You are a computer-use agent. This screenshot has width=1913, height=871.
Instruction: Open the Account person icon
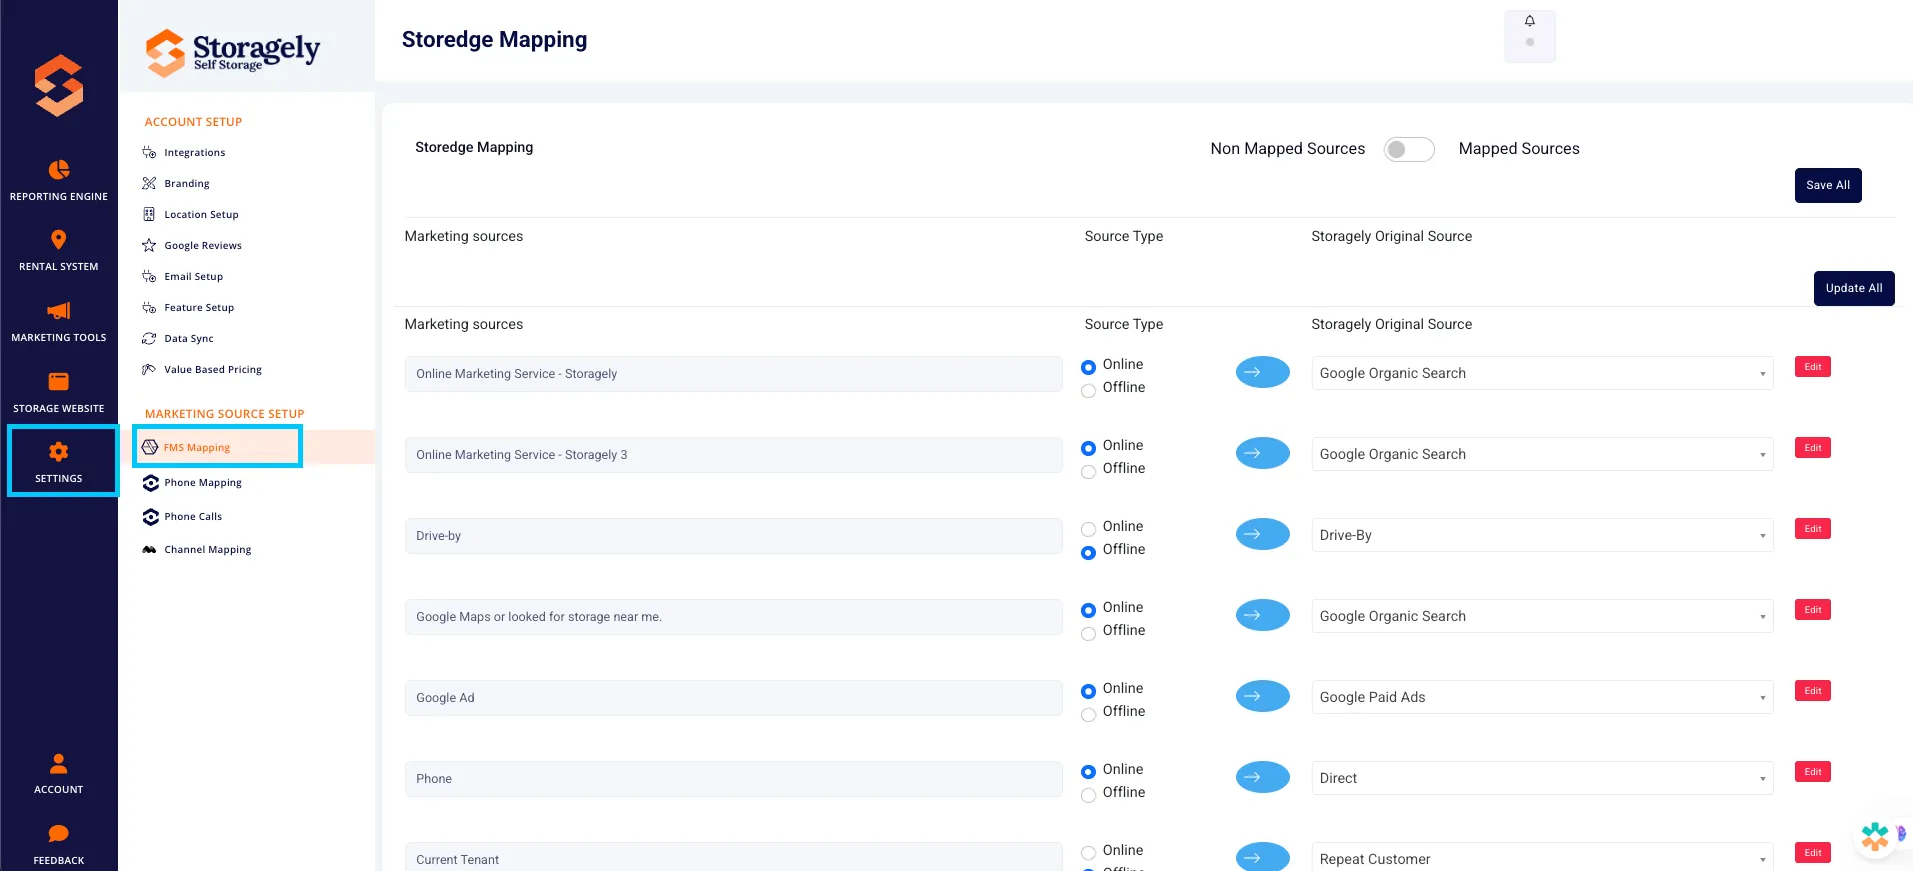point(59,764)
